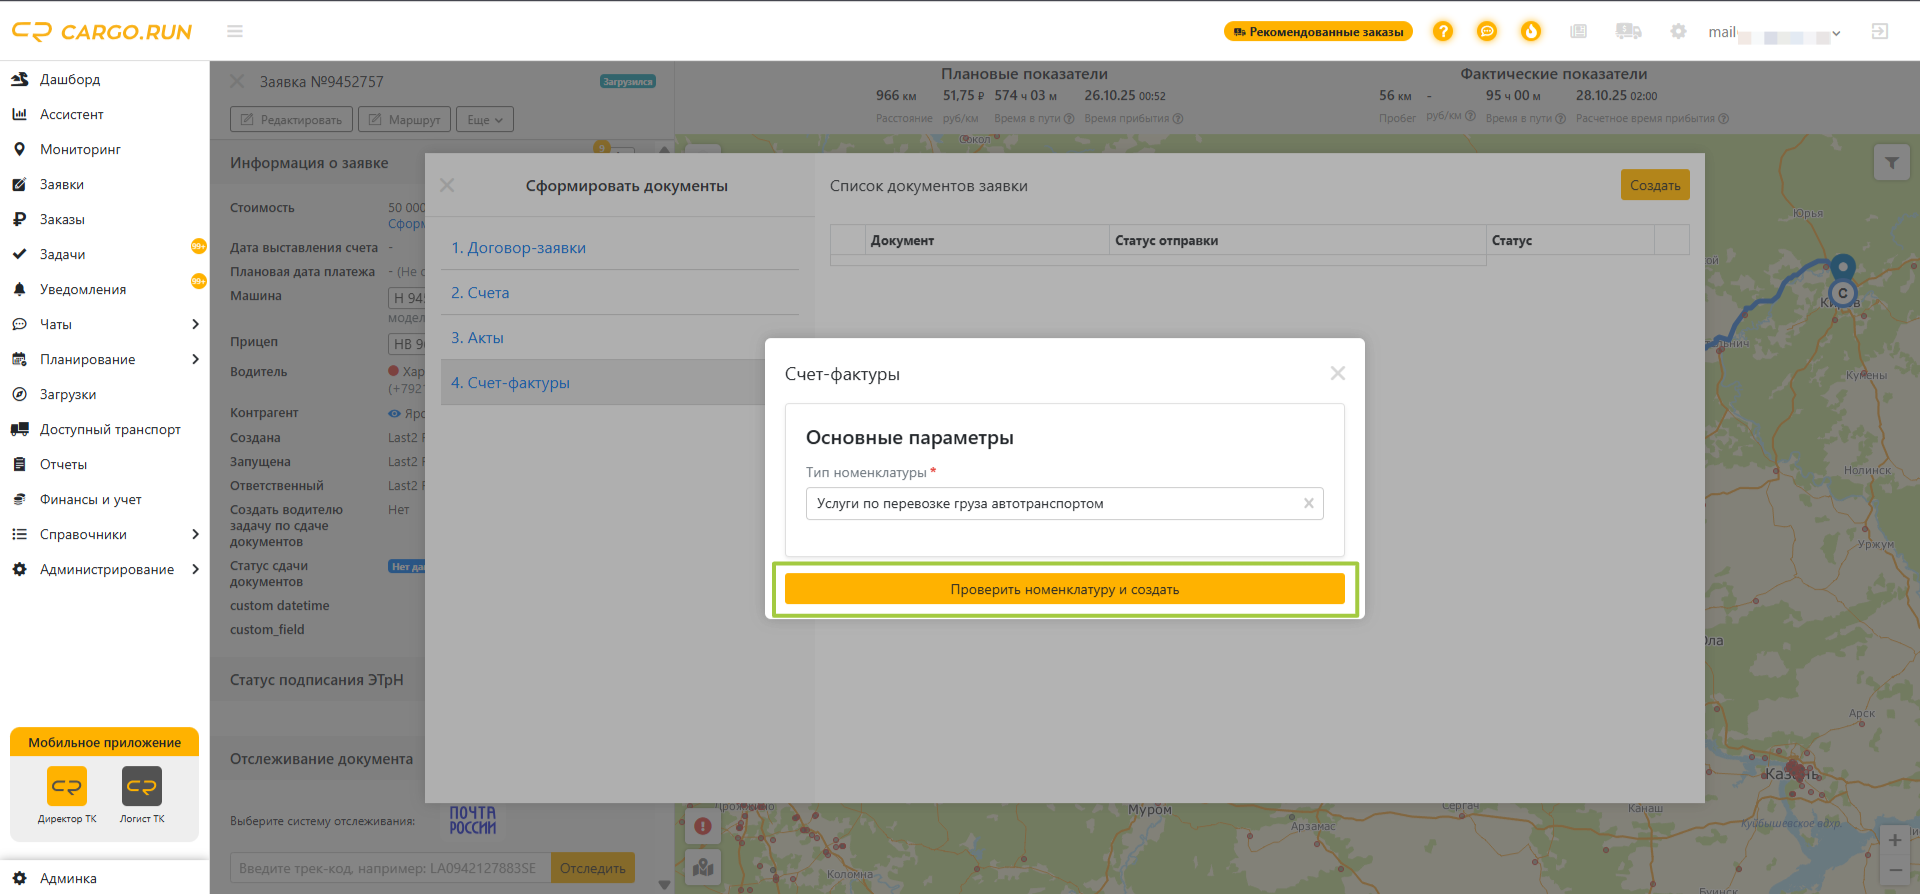Click the orange flame icon in header

[1531, 31]
